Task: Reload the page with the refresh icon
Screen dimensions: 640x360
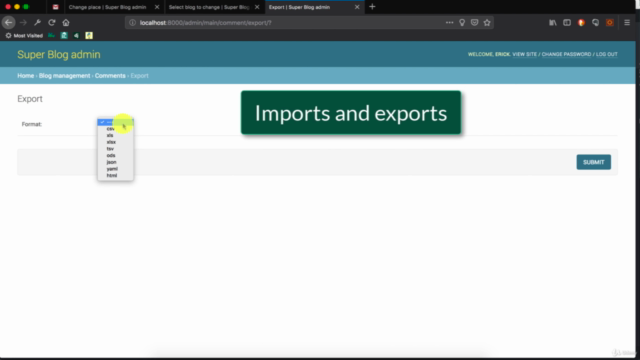Action: point(51,22)
